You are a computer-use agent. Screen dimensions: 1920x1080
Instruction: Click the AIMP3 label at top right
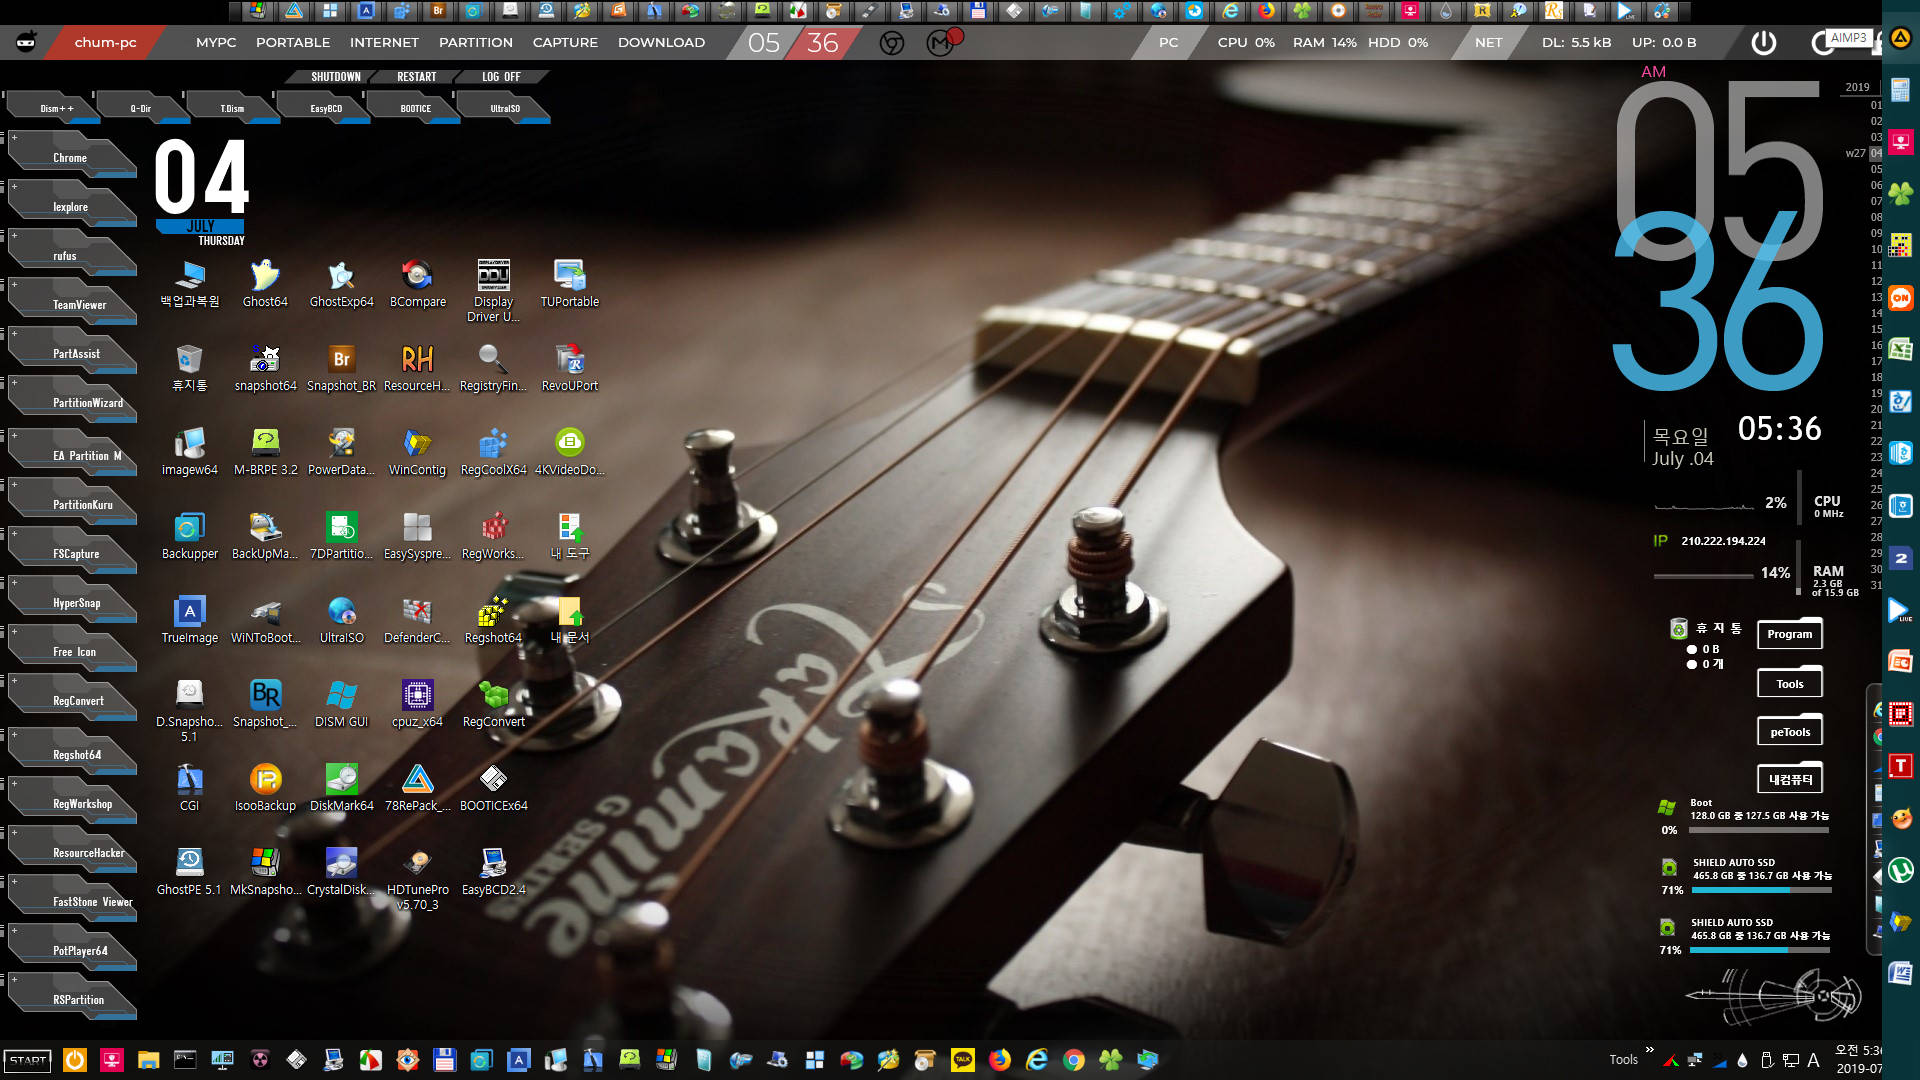click(x=1848, y=38)
